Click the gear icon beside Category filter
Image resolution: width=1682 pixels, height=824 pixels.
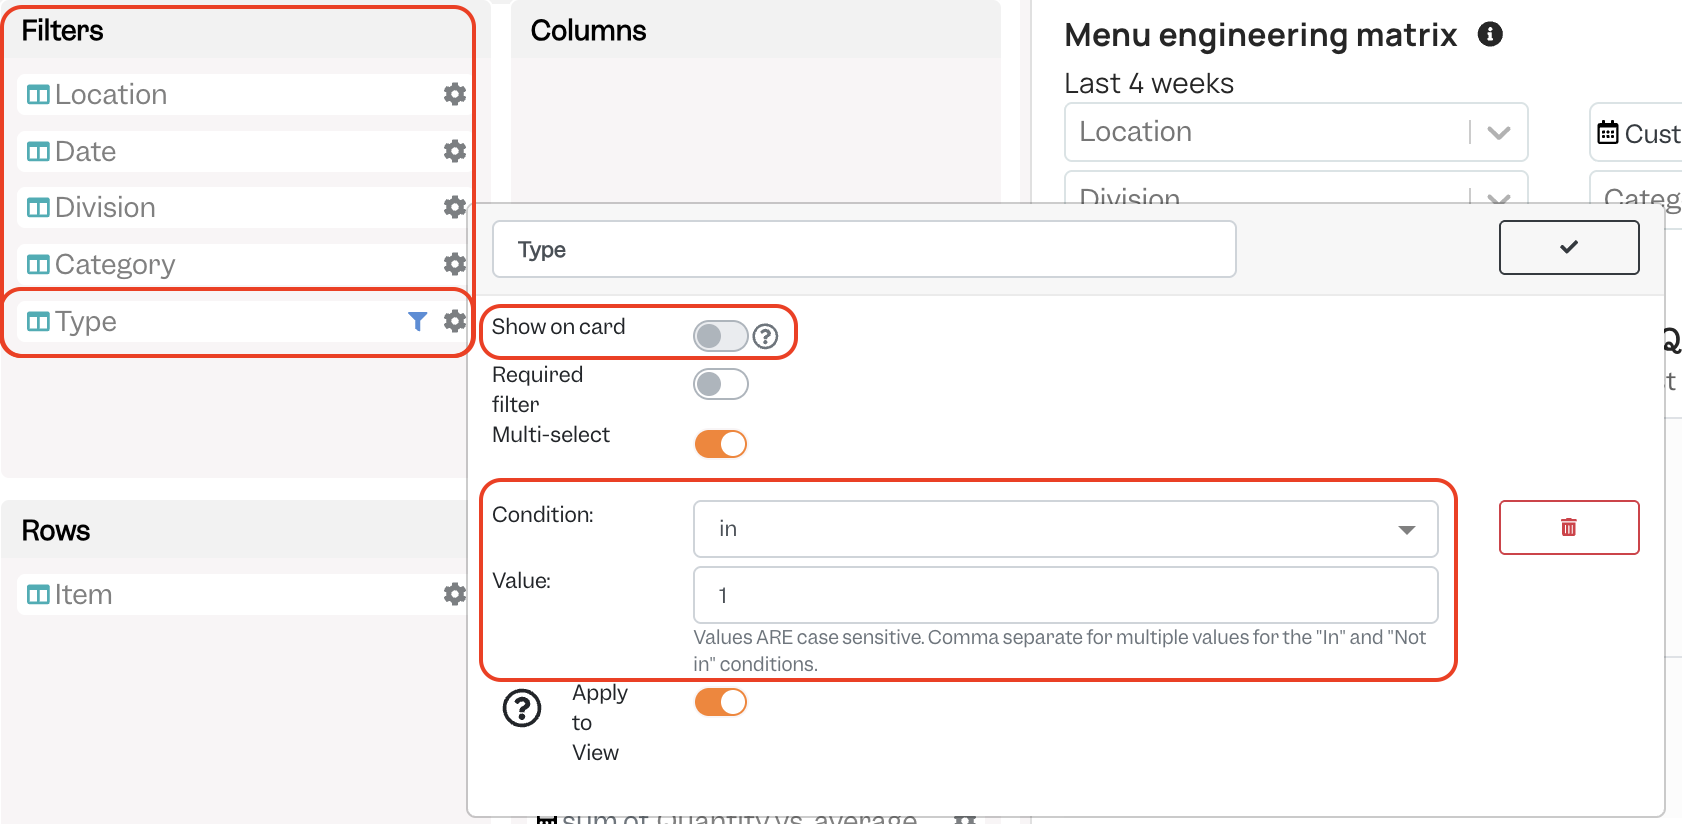click(455, 264)
